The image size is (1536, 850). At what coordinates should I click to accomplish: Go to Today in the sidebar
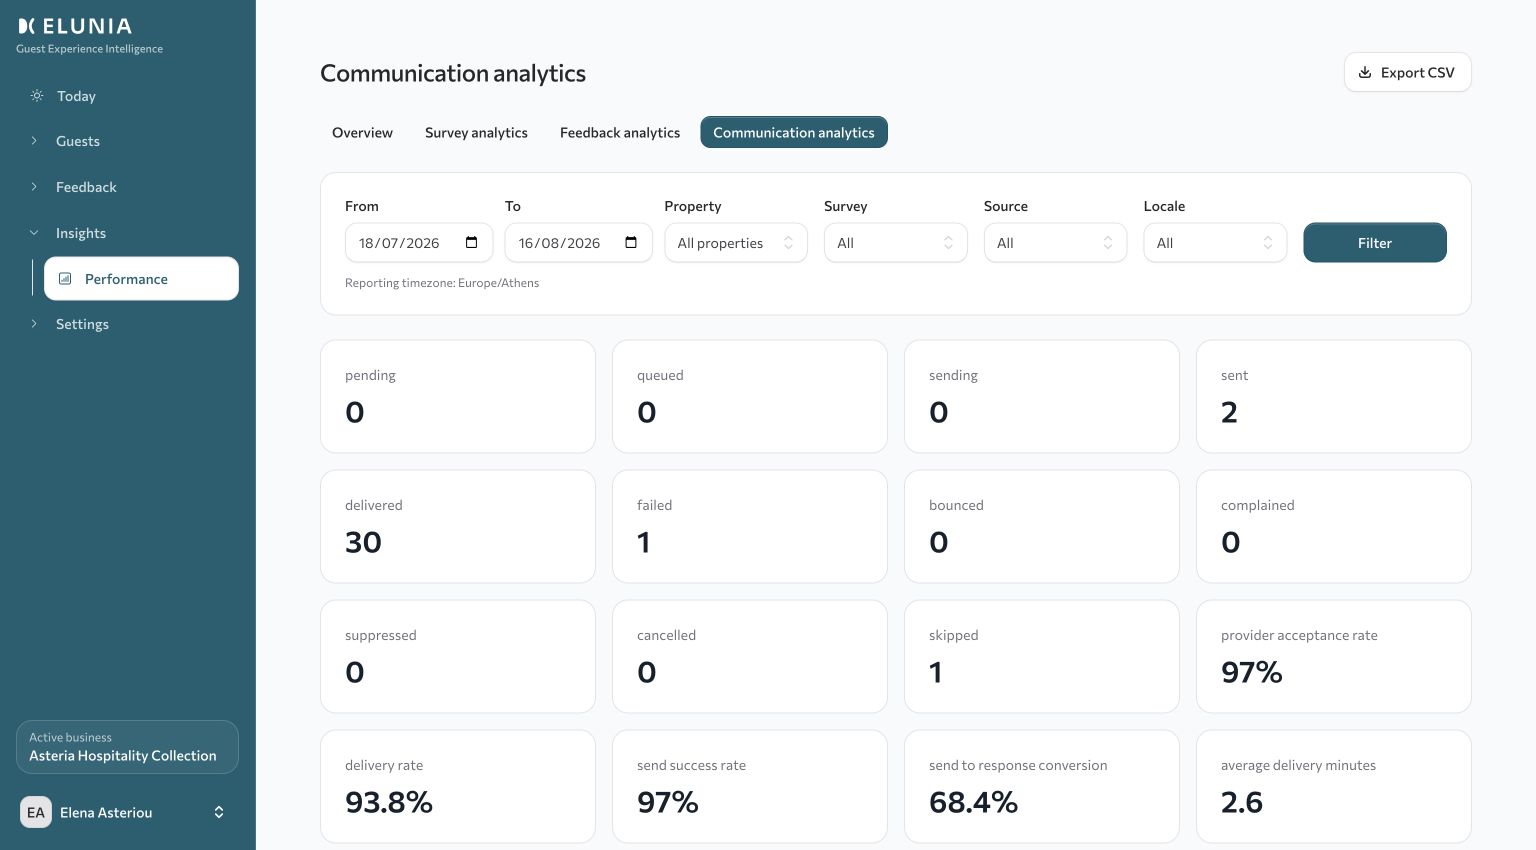[128, 96]
